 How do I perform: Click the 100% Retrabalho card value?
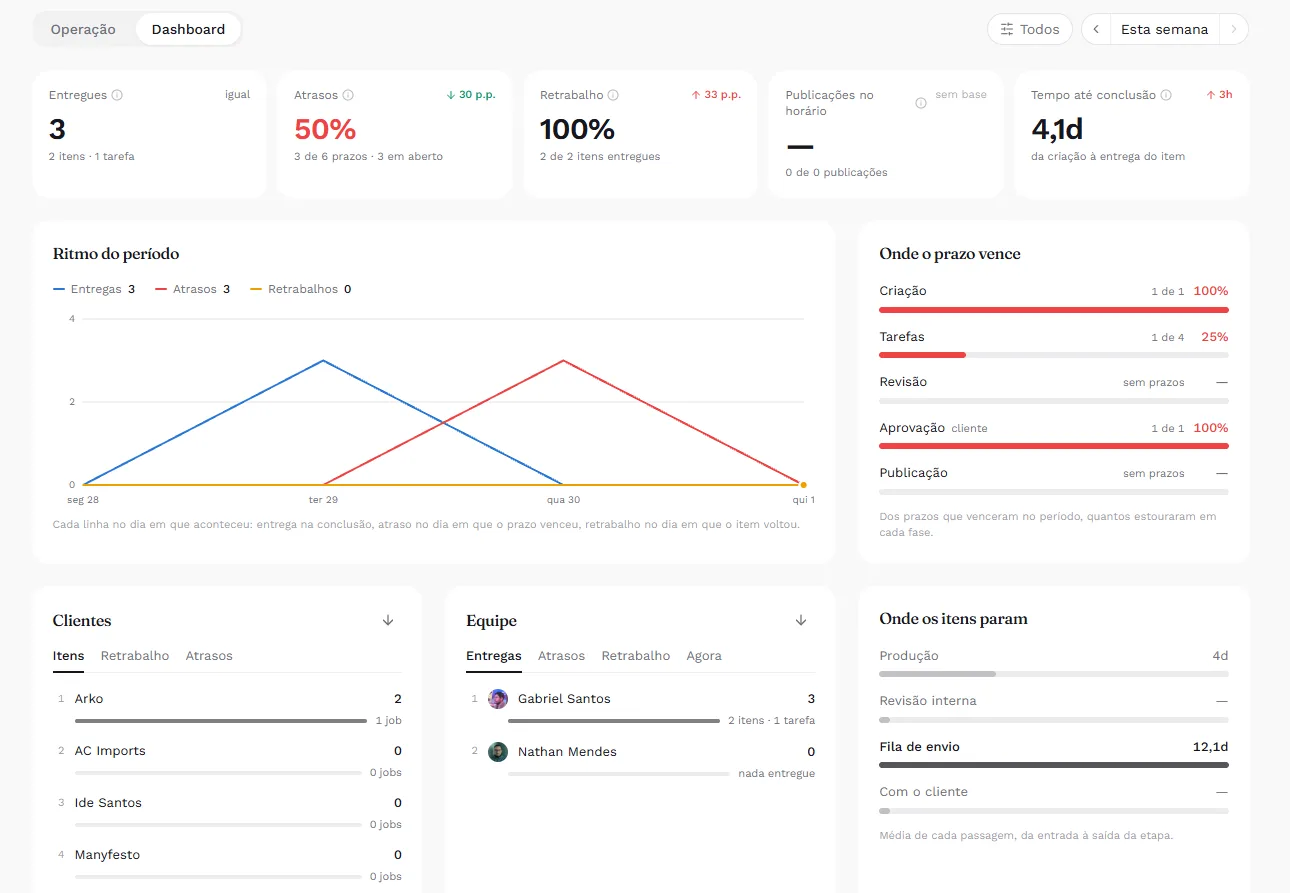(577, 129)
